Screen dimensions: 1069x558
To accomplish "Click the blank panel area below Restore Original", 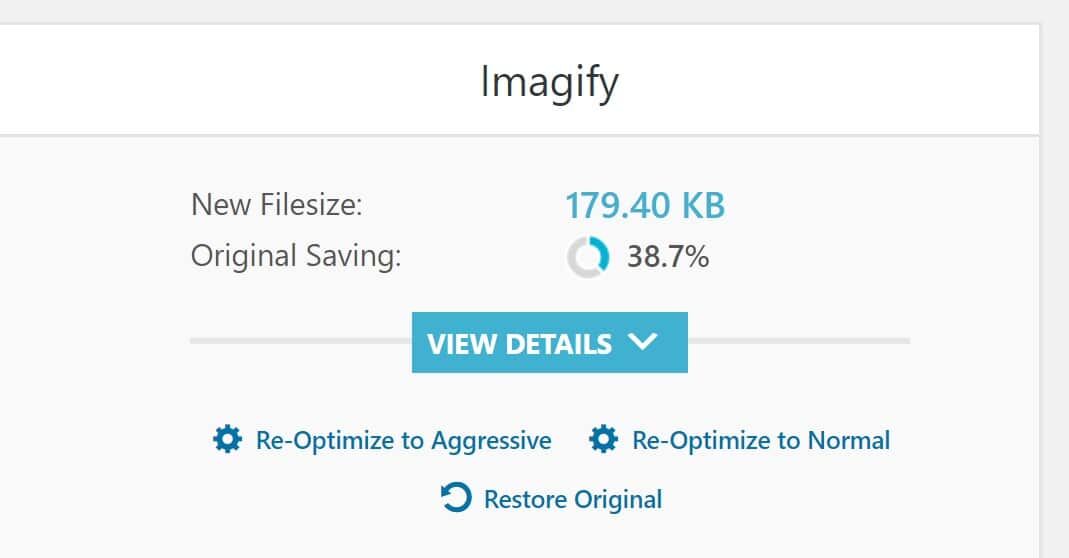I will [550, 538].
